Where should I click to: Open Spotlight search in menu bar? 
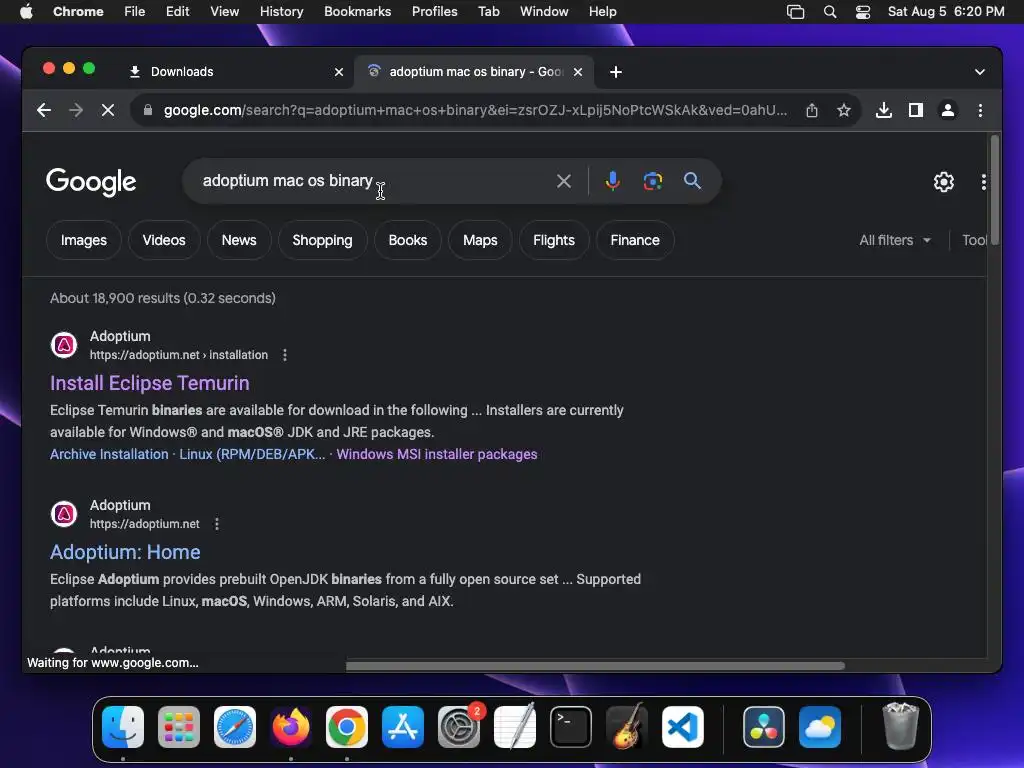(x=829, y=12)
